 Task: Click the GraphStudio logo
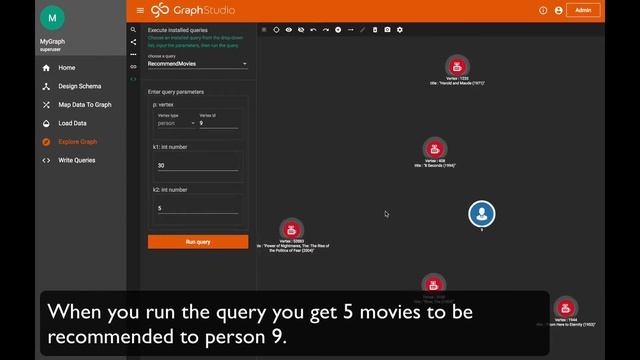(193, 10)
